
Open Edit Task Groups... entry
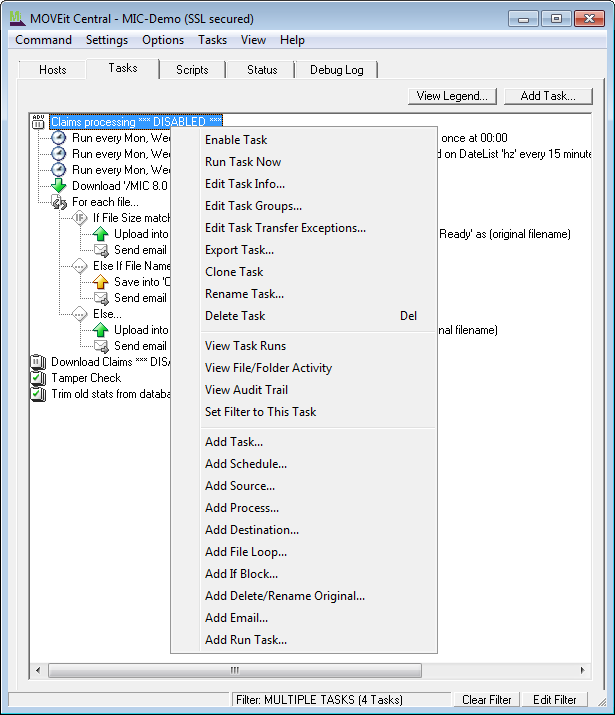coord(304,206)
